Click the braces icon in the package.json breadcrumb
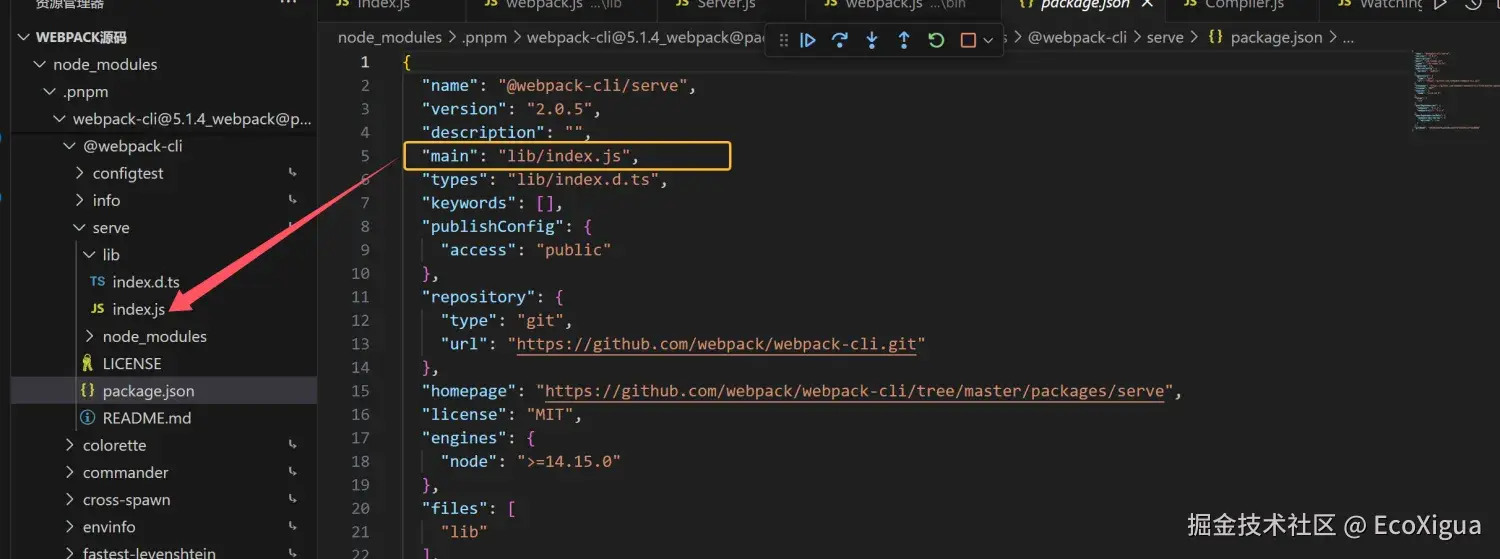This screenshot has height=559, width=1500. [1215, 38]
